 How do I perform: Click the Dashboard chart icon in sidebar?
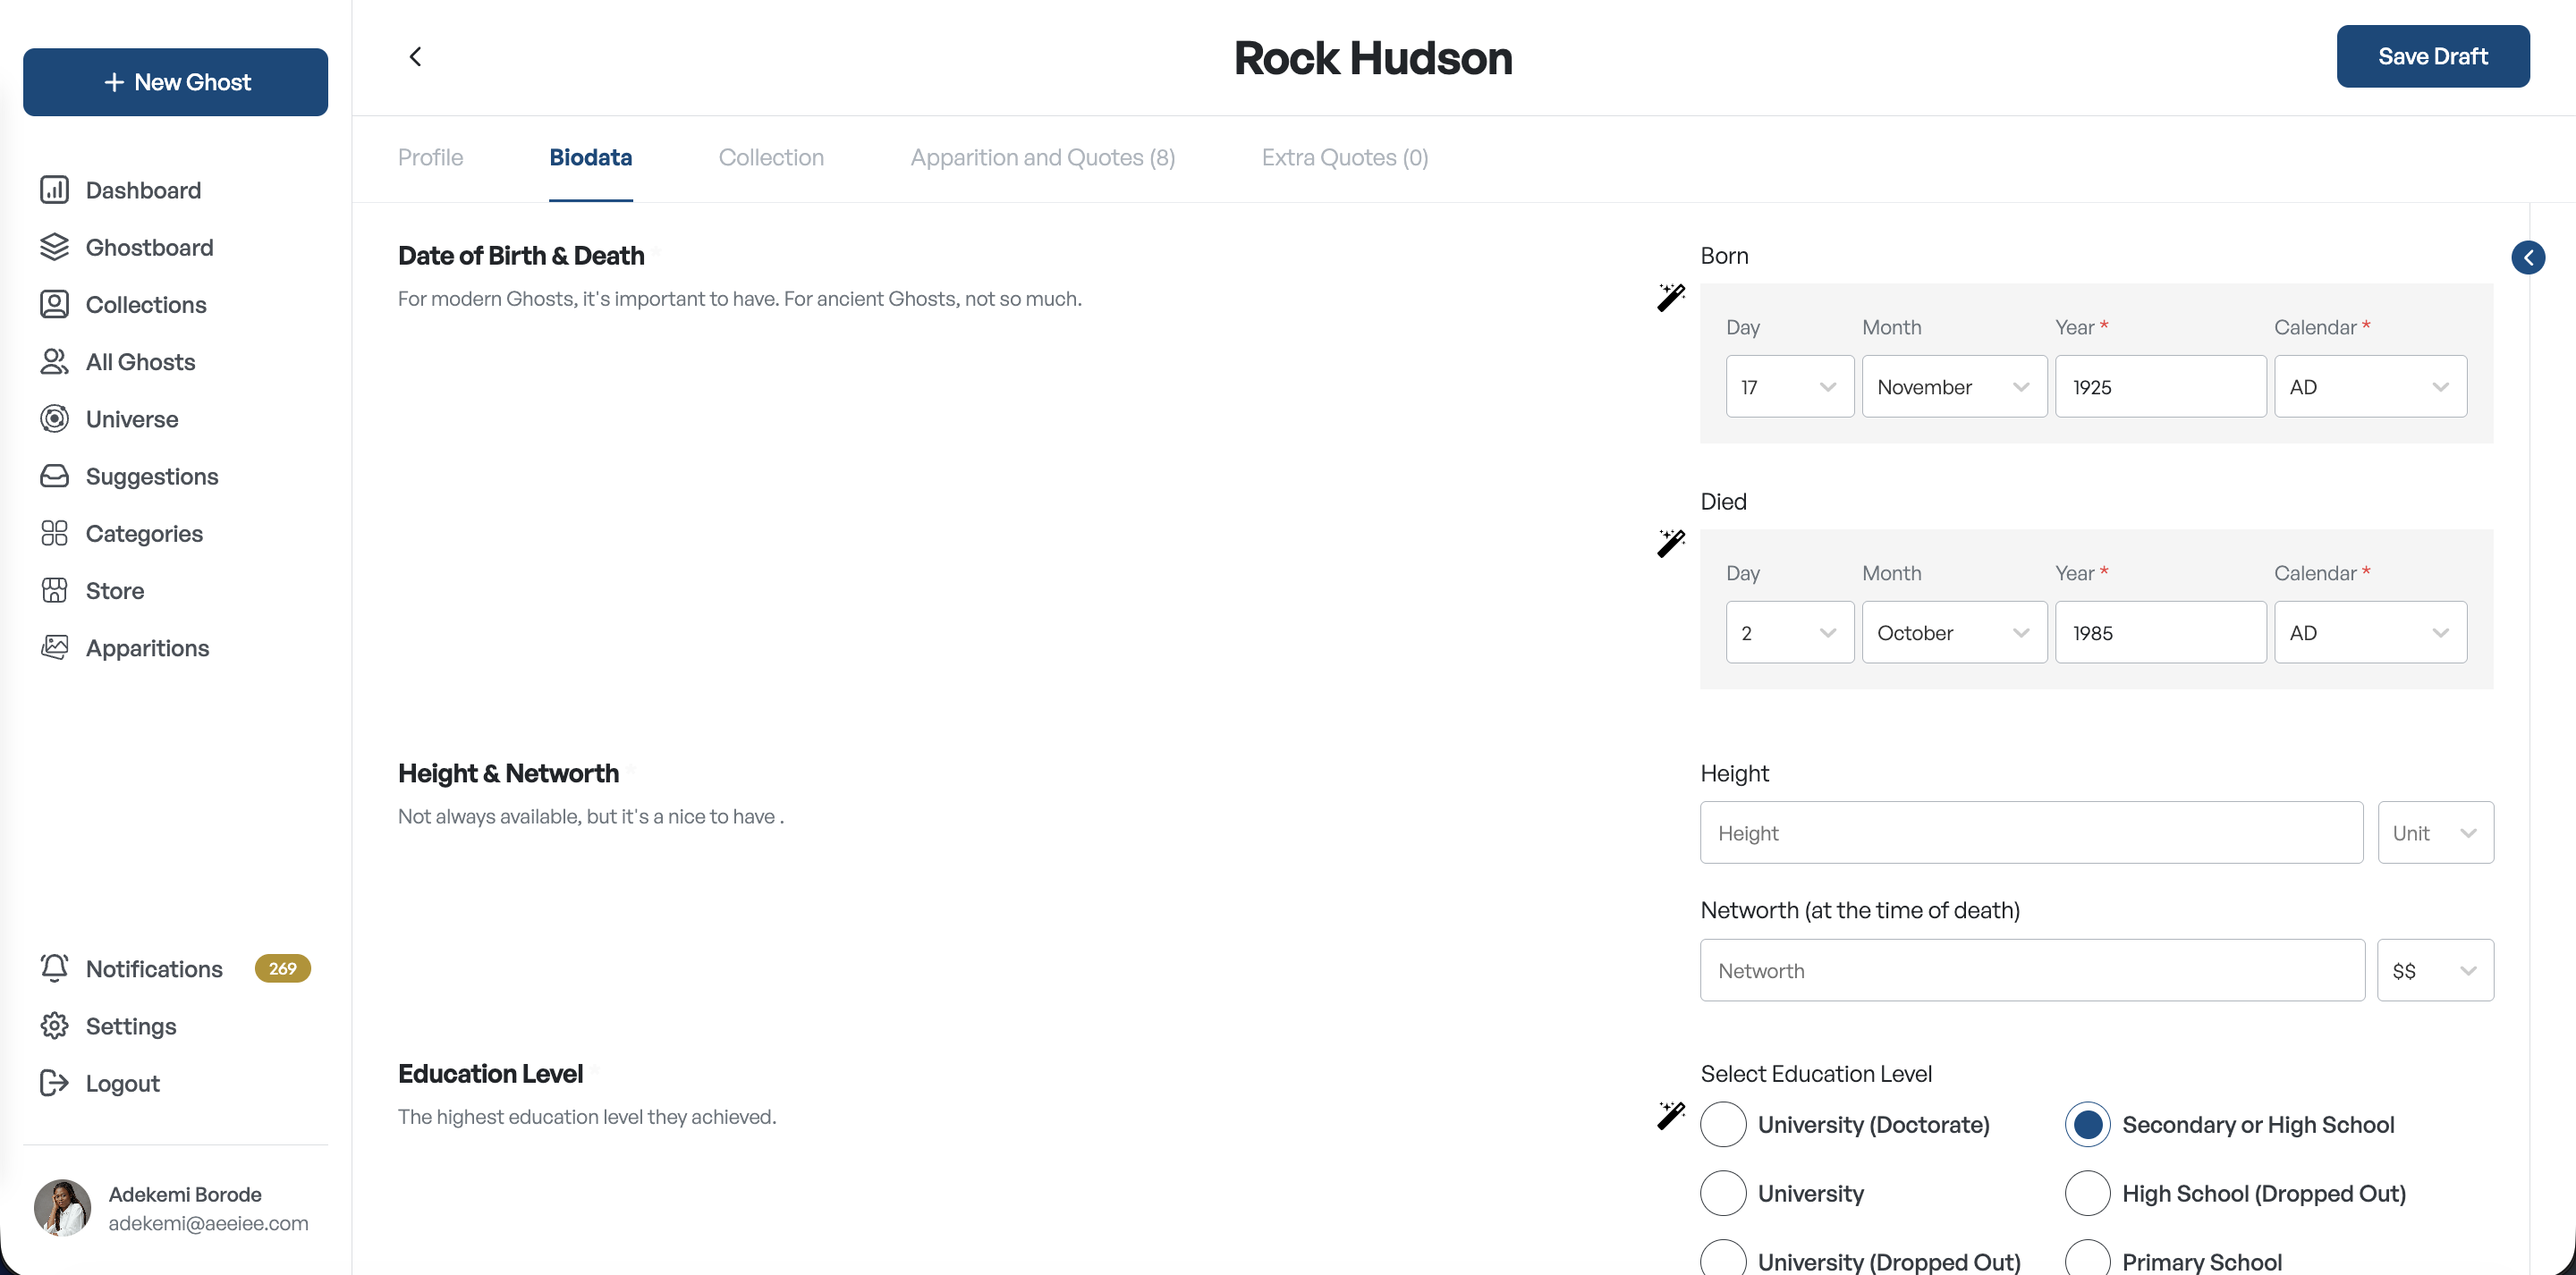(x=54, y=190)
